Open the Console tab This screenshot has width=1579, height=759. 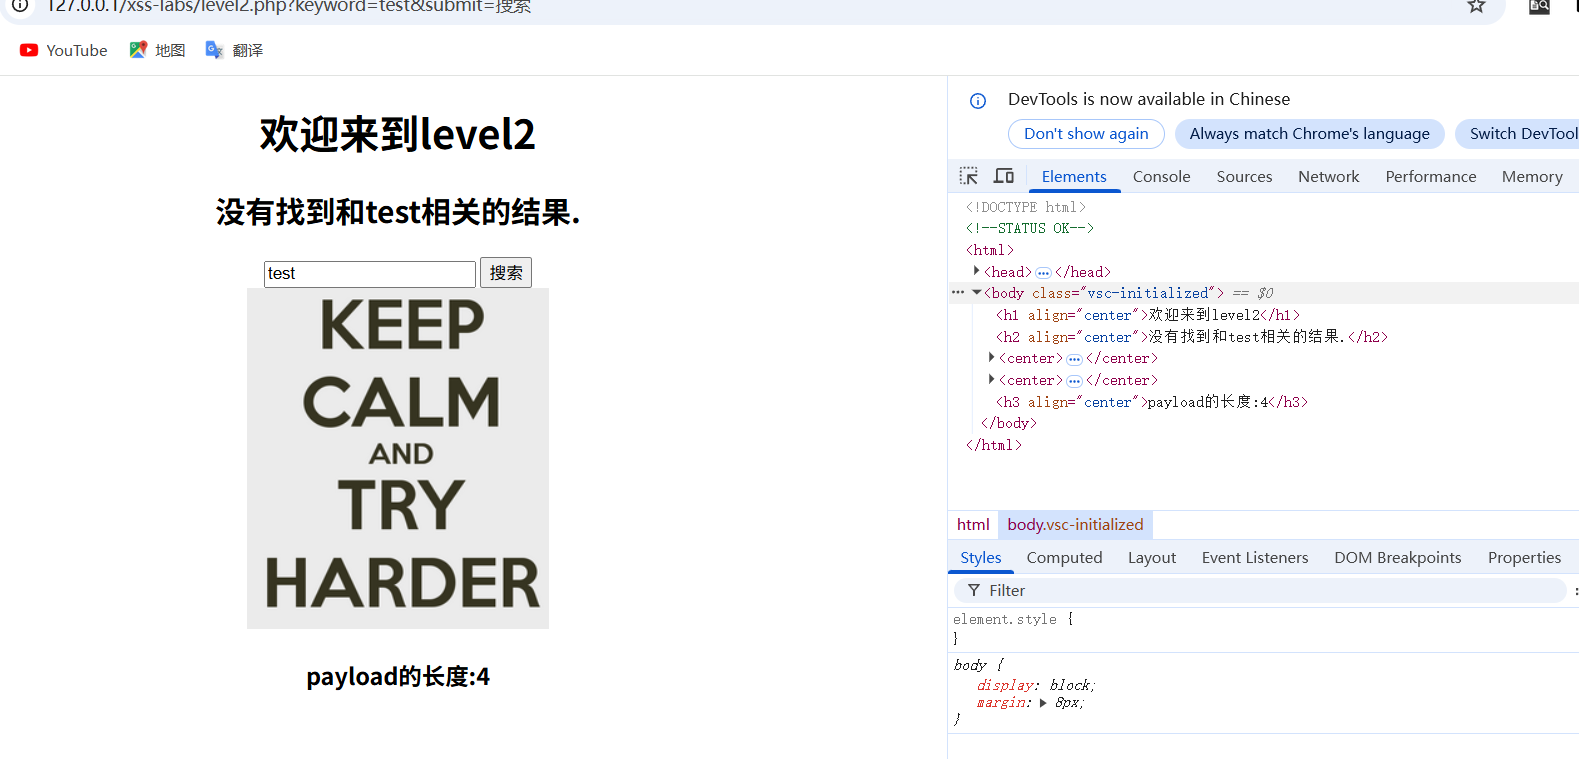tap(1161, 176)
